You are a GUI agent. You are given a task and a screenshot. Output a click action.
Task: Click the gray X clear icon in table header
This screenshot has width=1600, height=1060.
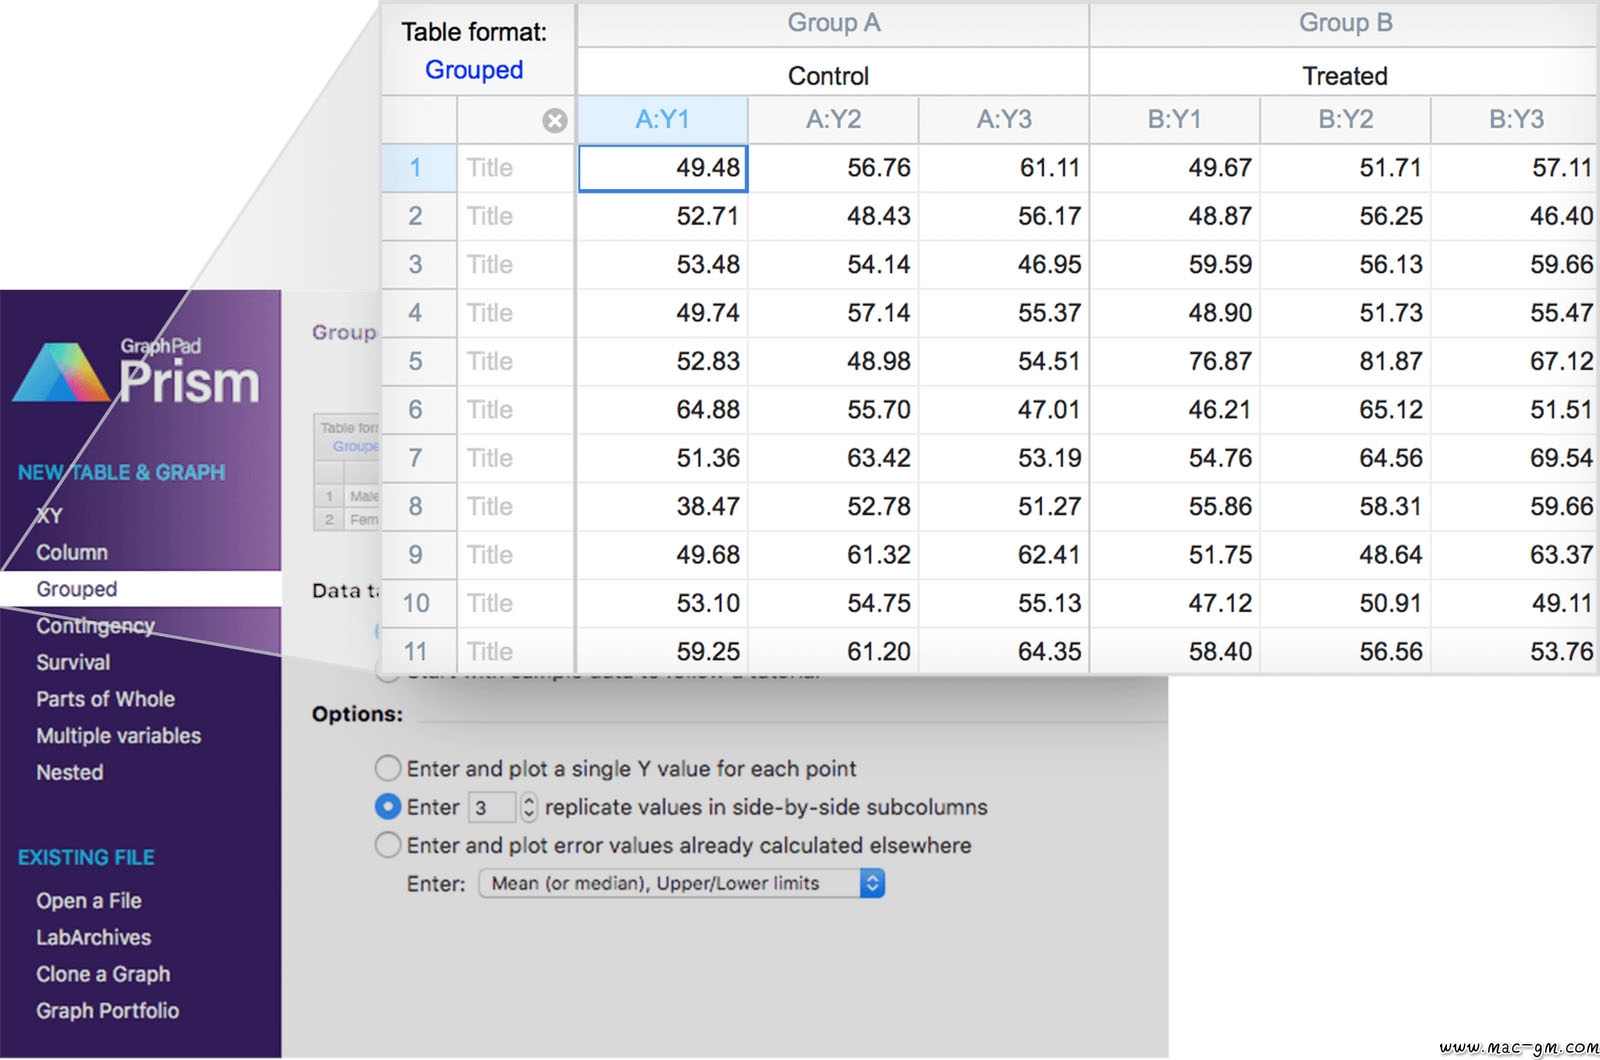coord(554,121)
